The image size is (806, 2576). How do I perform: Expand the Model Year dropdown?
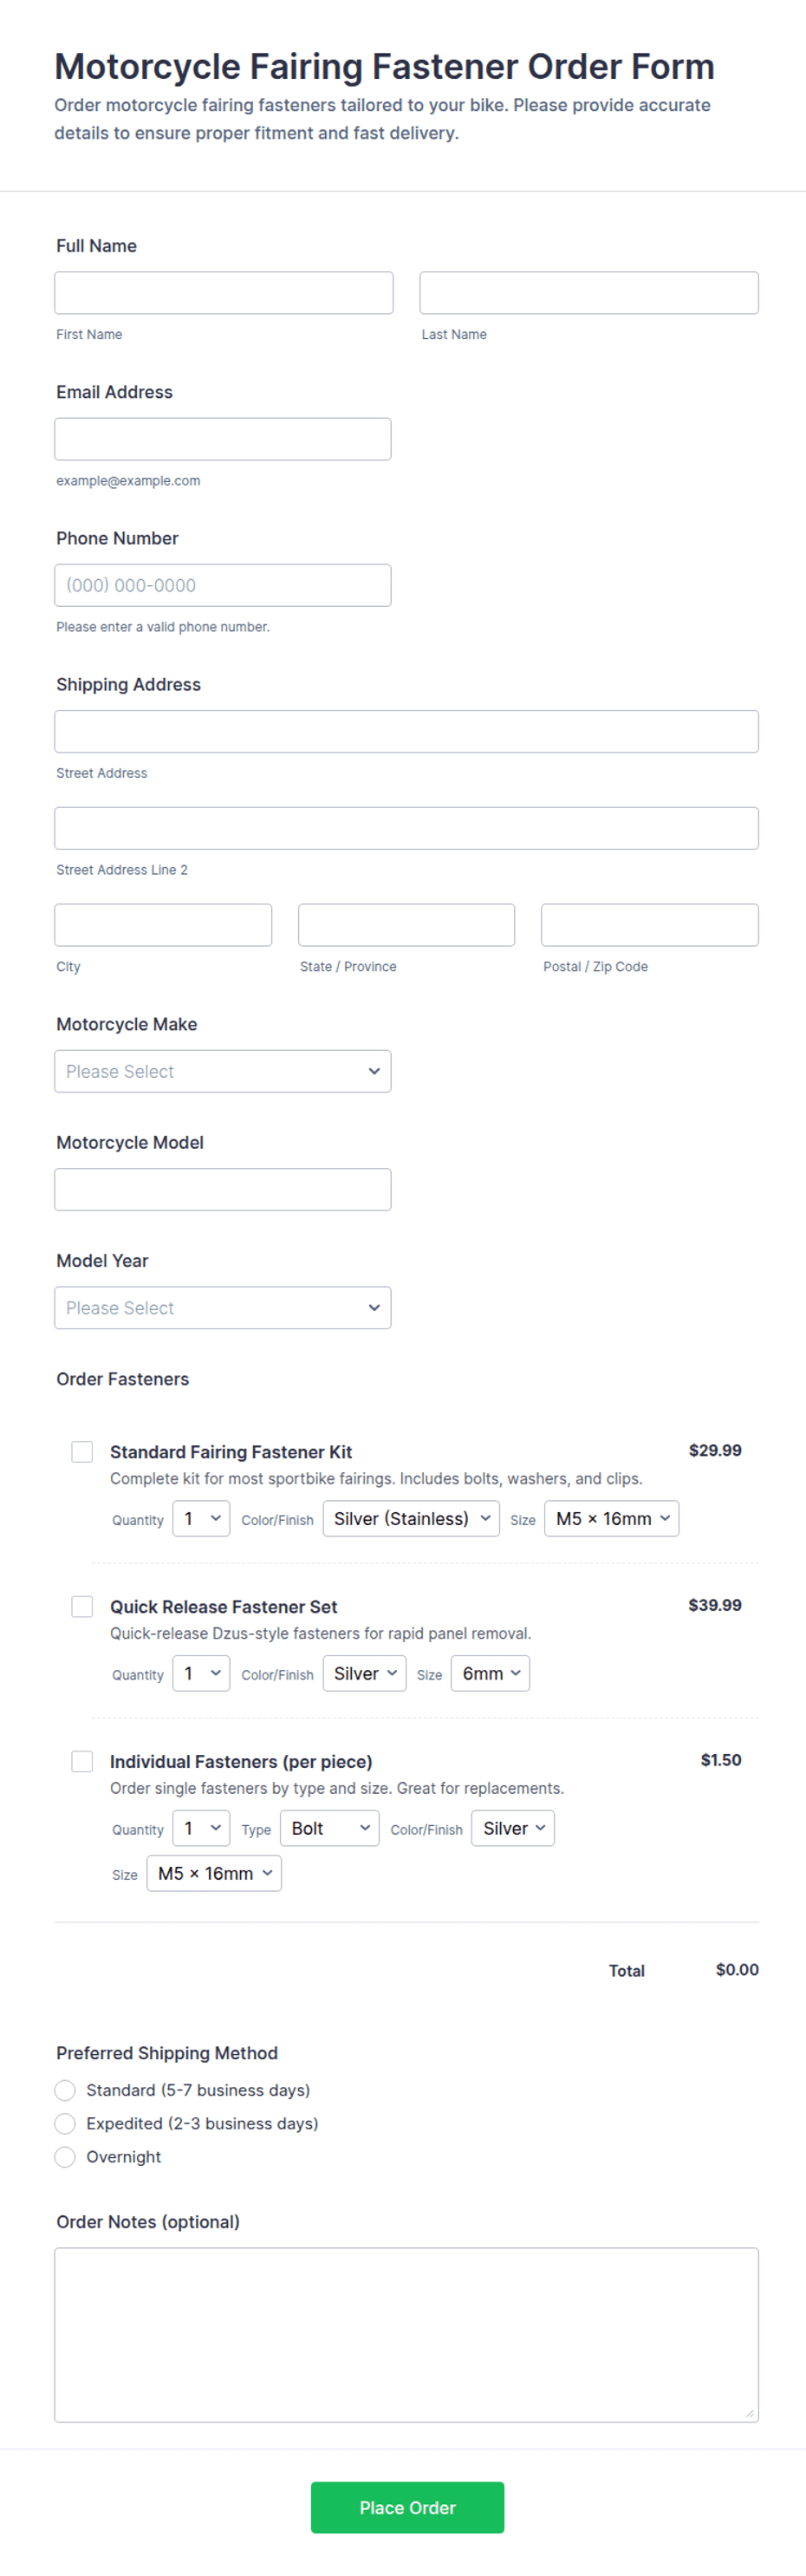[222, 1307]
